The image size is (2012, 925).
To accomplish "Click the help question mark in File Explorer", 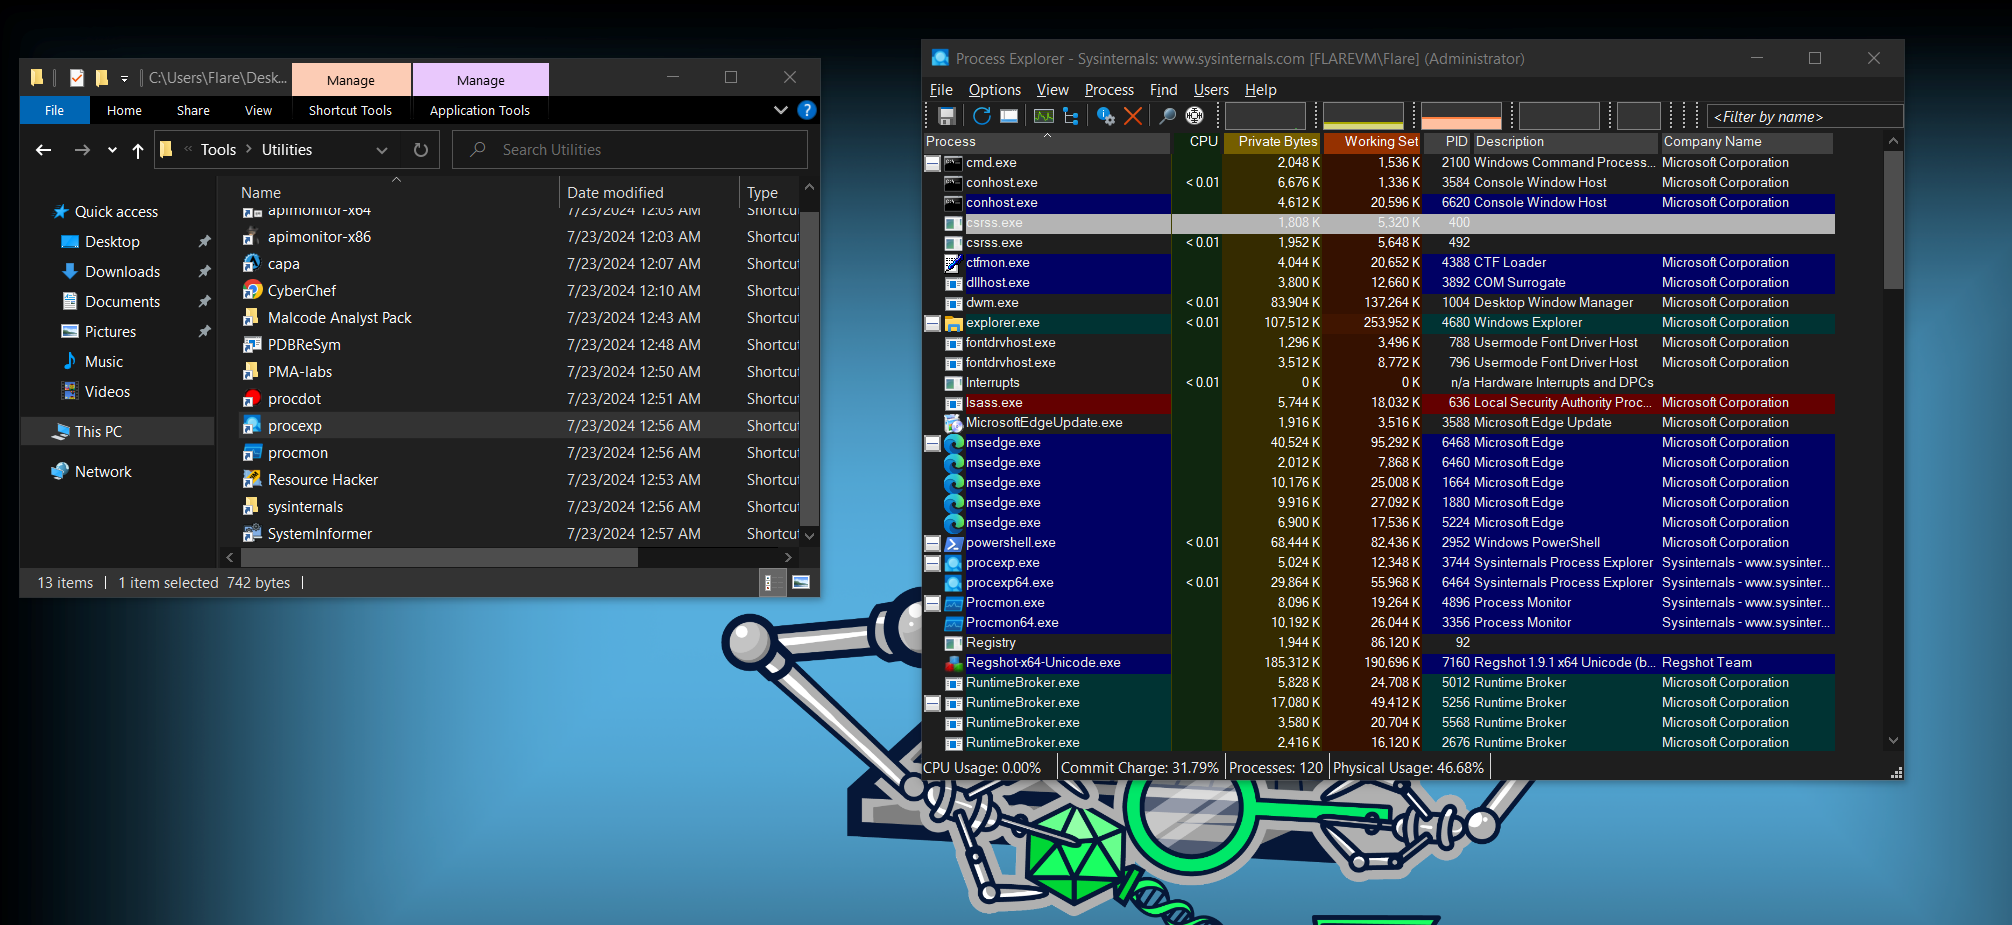I will 807,110.
